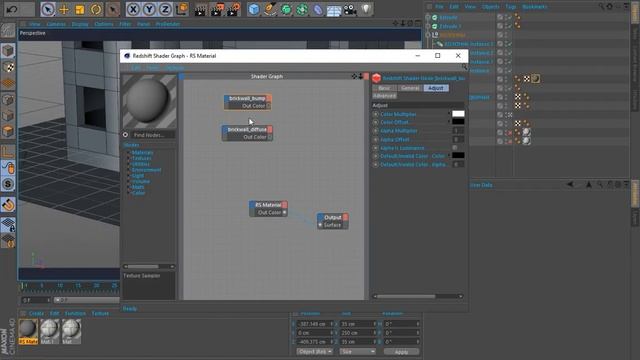Open the Size dropdown in Coordinates
Viewport: 640px width, 360px height.
(x=358, y=351)
